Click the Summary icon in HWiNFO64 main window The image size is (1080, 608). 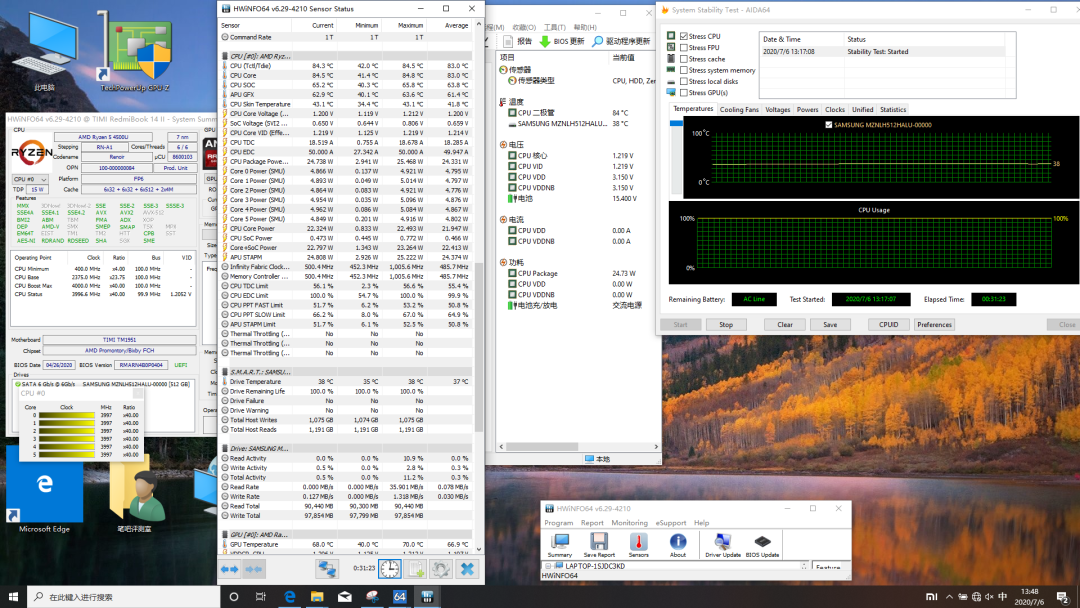(x=560, y=545)
